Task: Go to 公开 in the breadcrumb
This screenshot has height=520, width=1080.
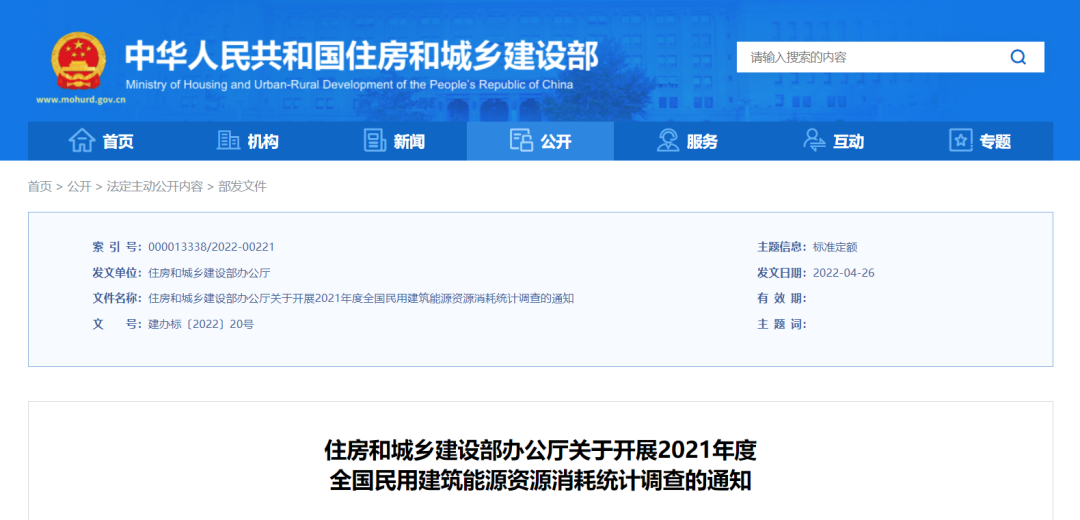Action: 79,187
